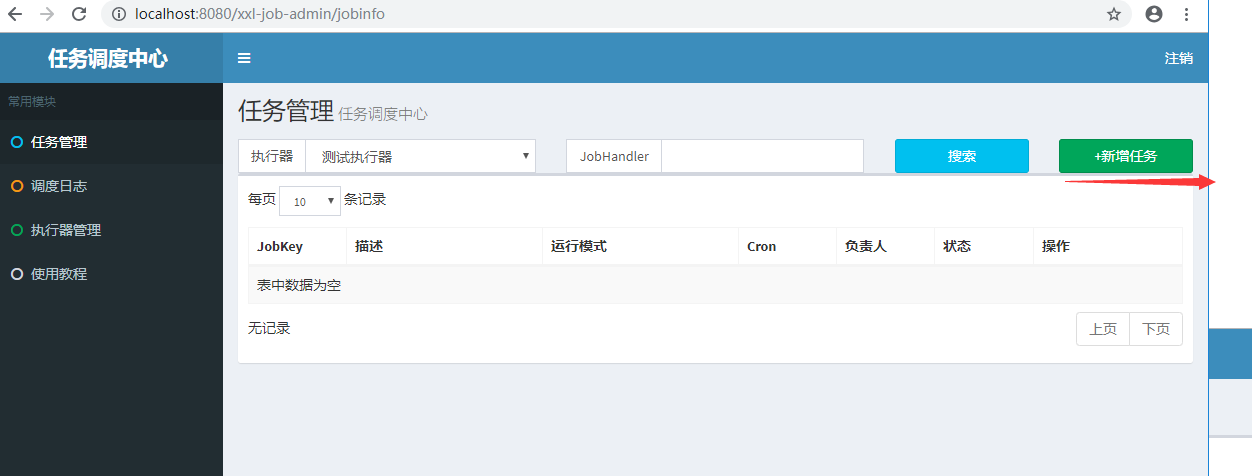Click the 常用模块 sidebar section label

(x=32, y=102)
